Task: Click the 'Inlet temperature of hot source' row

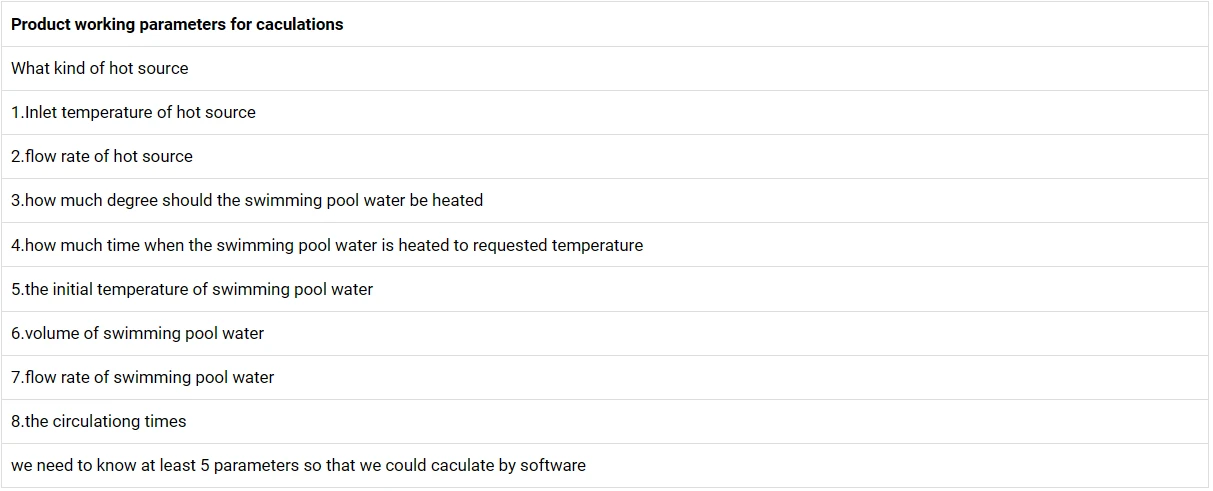Action: click(x=605, y=112)
